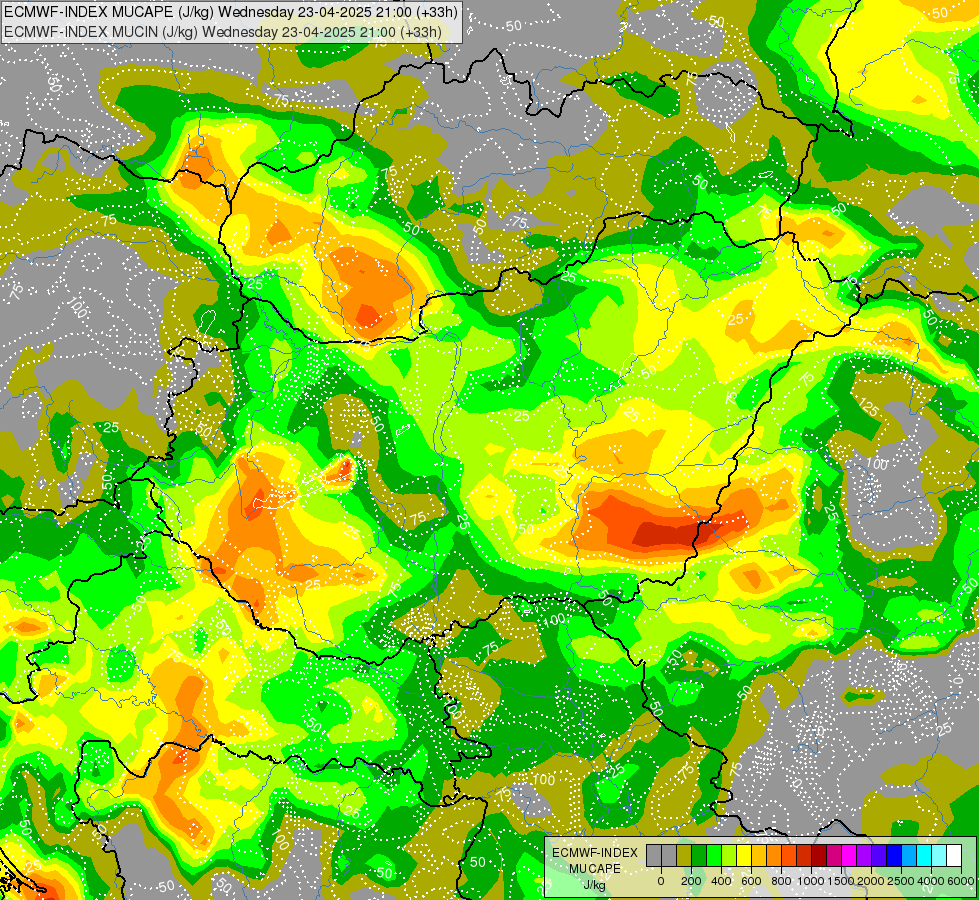This screenshot has width=979, height=900.
Task: Click the 600 tick label in legend
Action: tap(751, 881)
